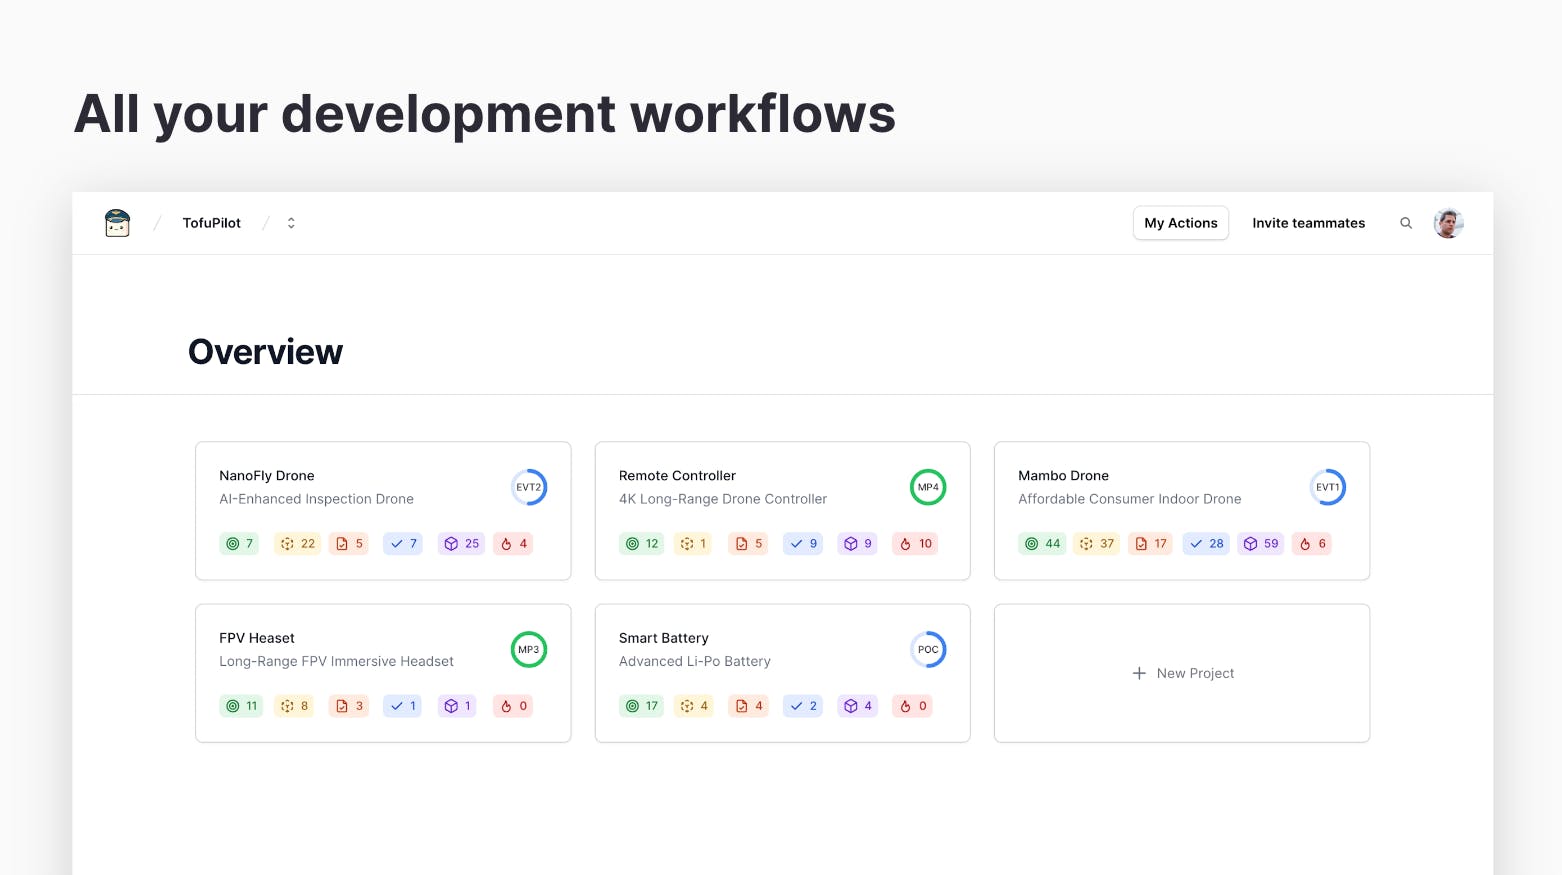Click the Long-Range FPV Immersive Headset description

pos(336,661)
